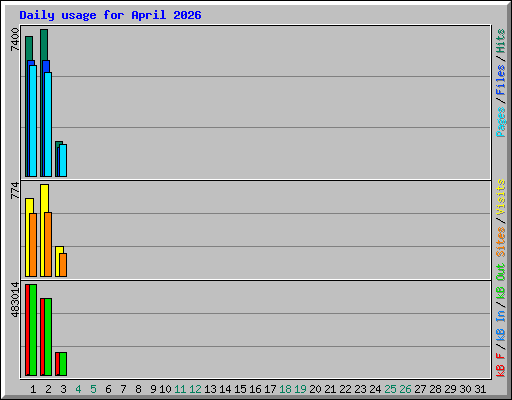Click weekend day 5 on the x-axis
Screen dimensions: 512x400
(x=93, y=389)
